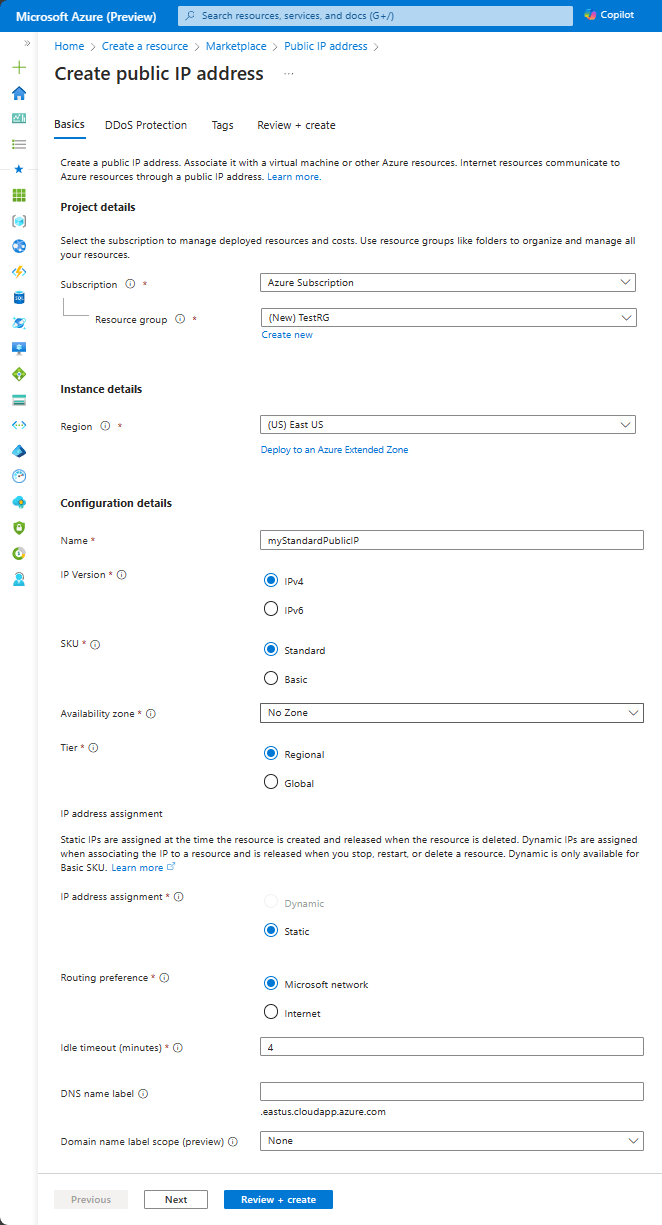Choose the Basic SKU option

pyautogui.click(x=270, y=678)
